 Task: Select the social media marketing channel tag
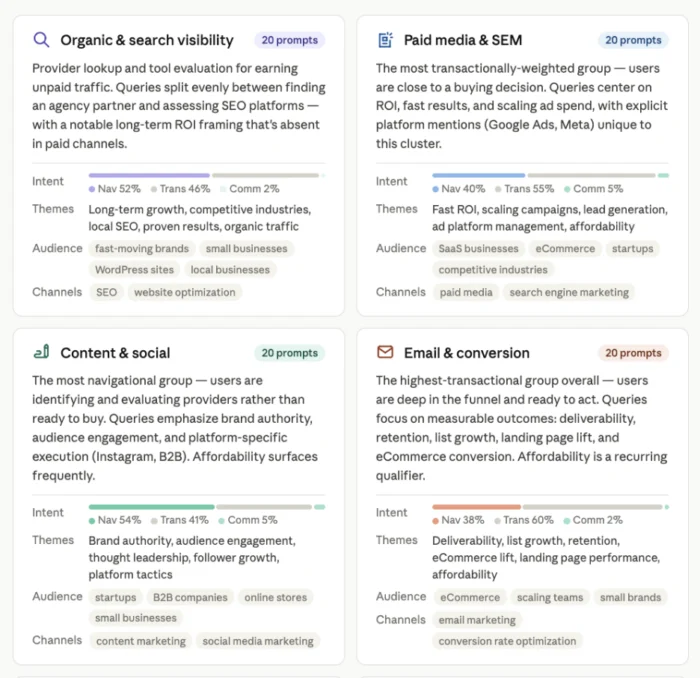[x=258, y=641]
